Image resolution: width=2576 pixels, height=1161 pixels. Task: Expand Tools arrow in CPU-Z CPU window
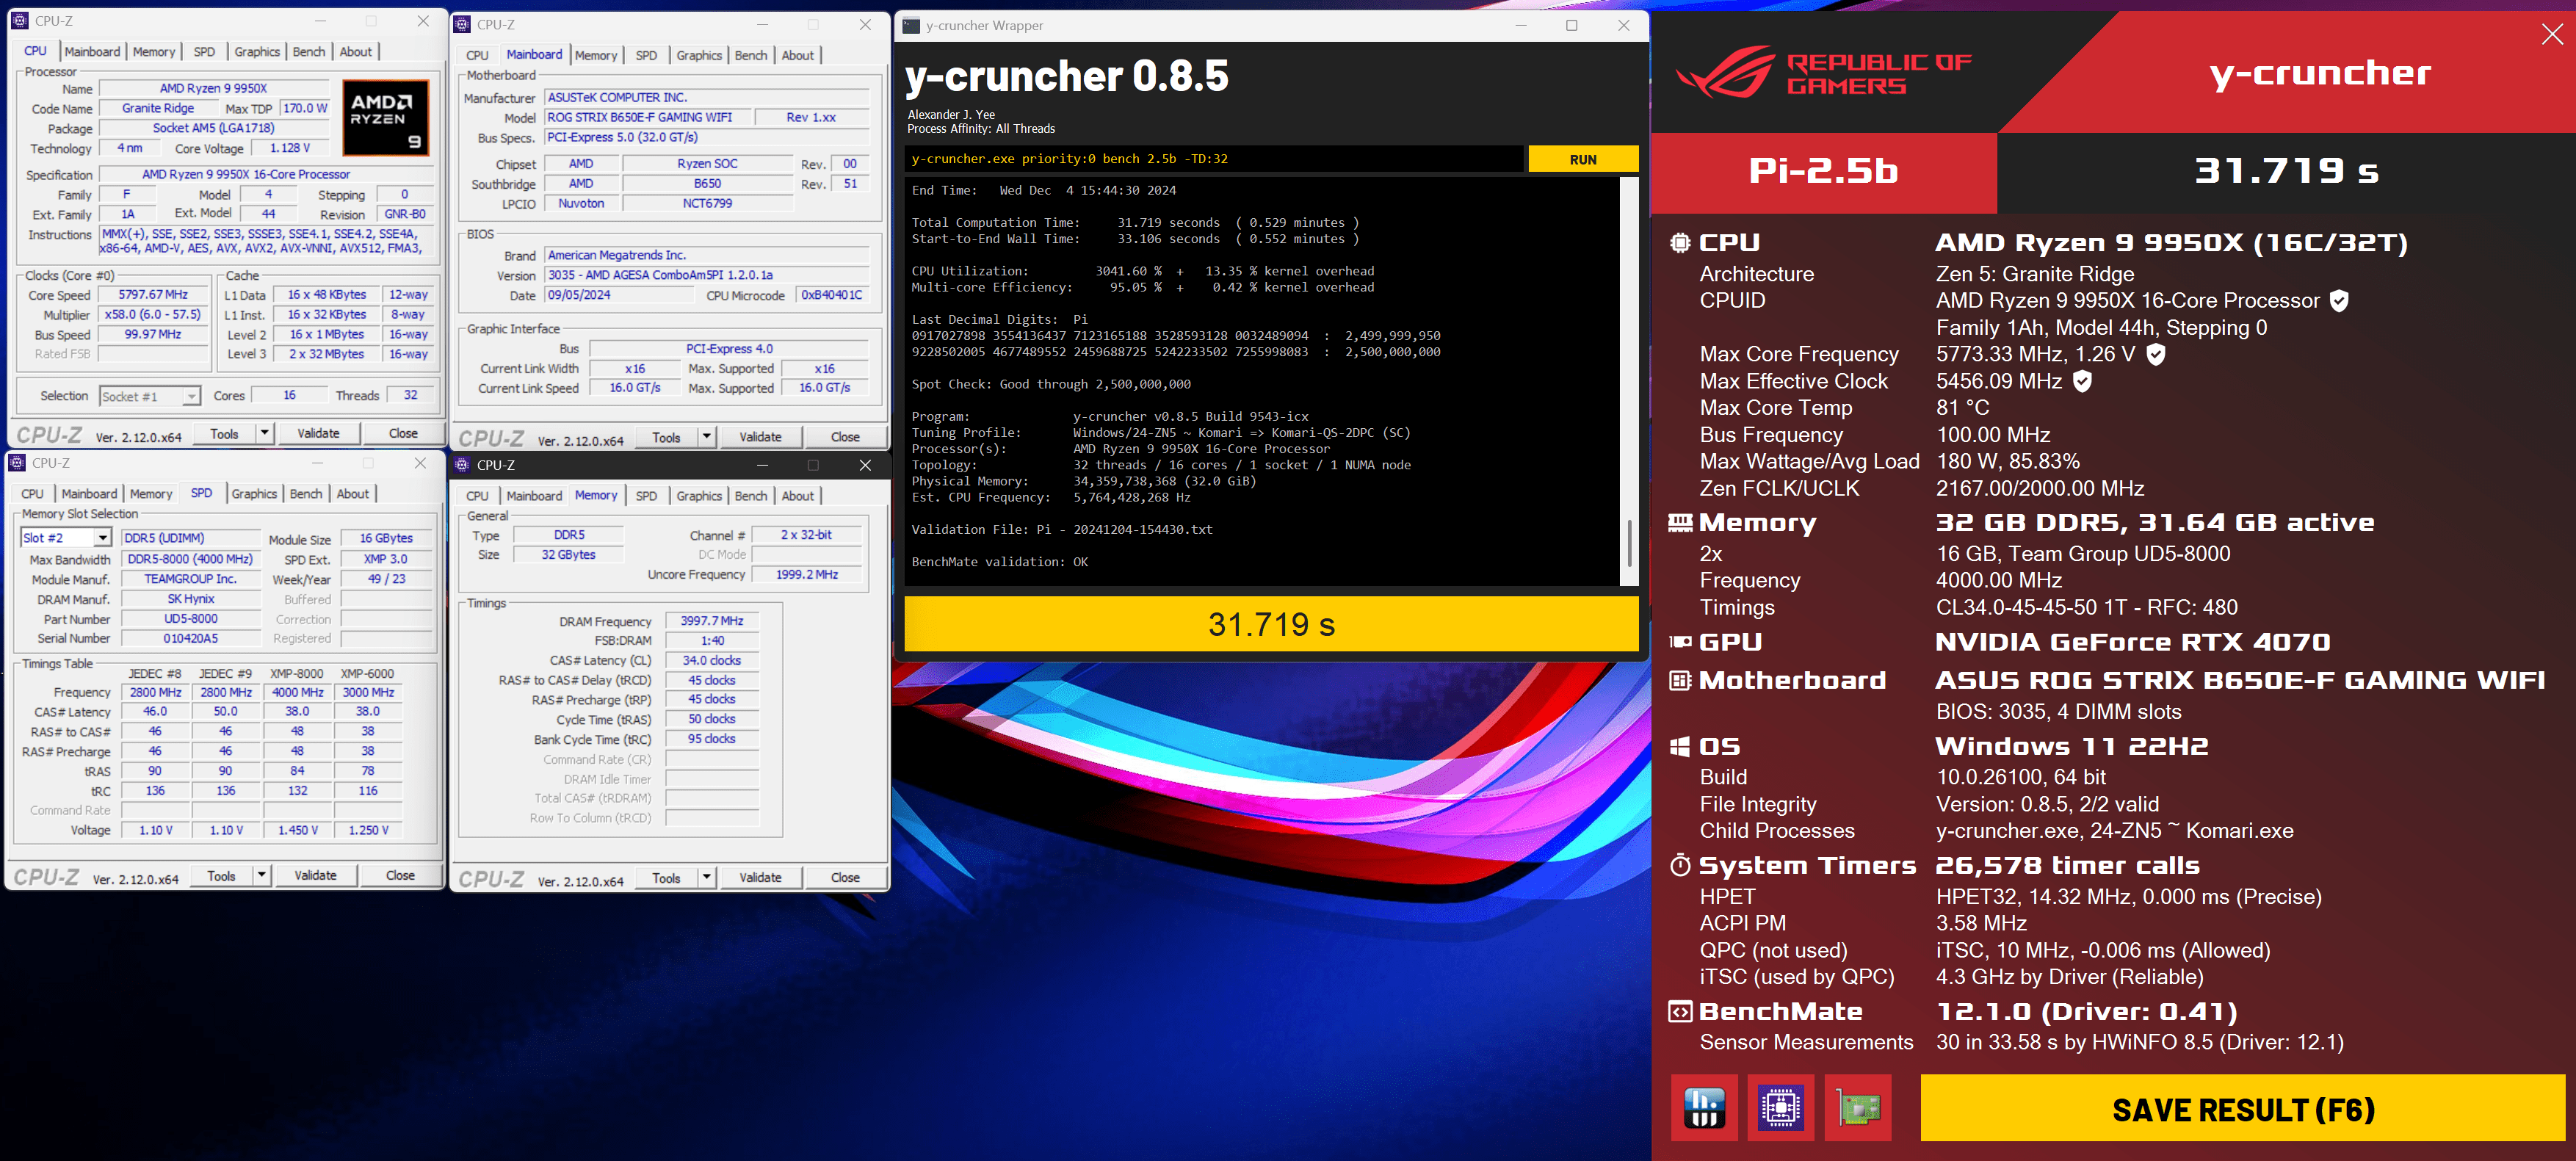tap(264, 433)
